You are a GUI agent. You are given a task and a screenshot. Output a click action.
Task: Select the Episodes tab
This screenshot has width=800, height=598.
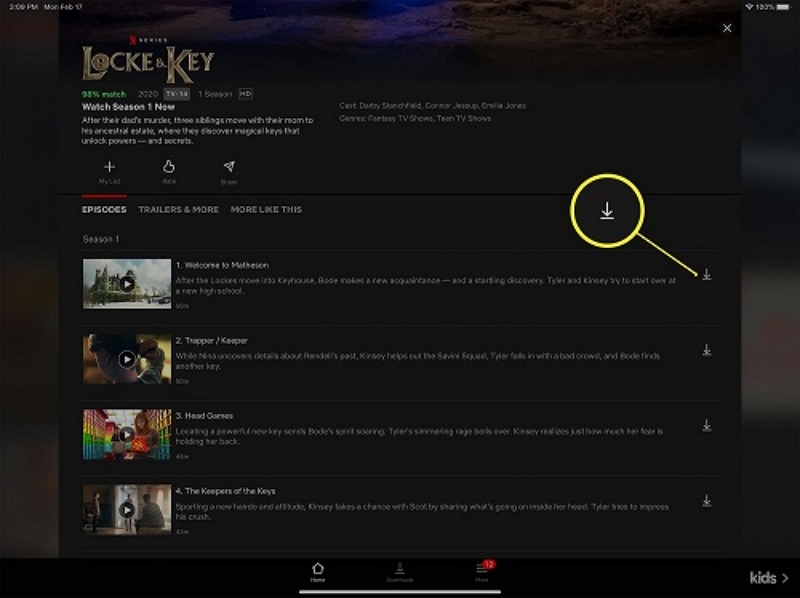point(104,210)
